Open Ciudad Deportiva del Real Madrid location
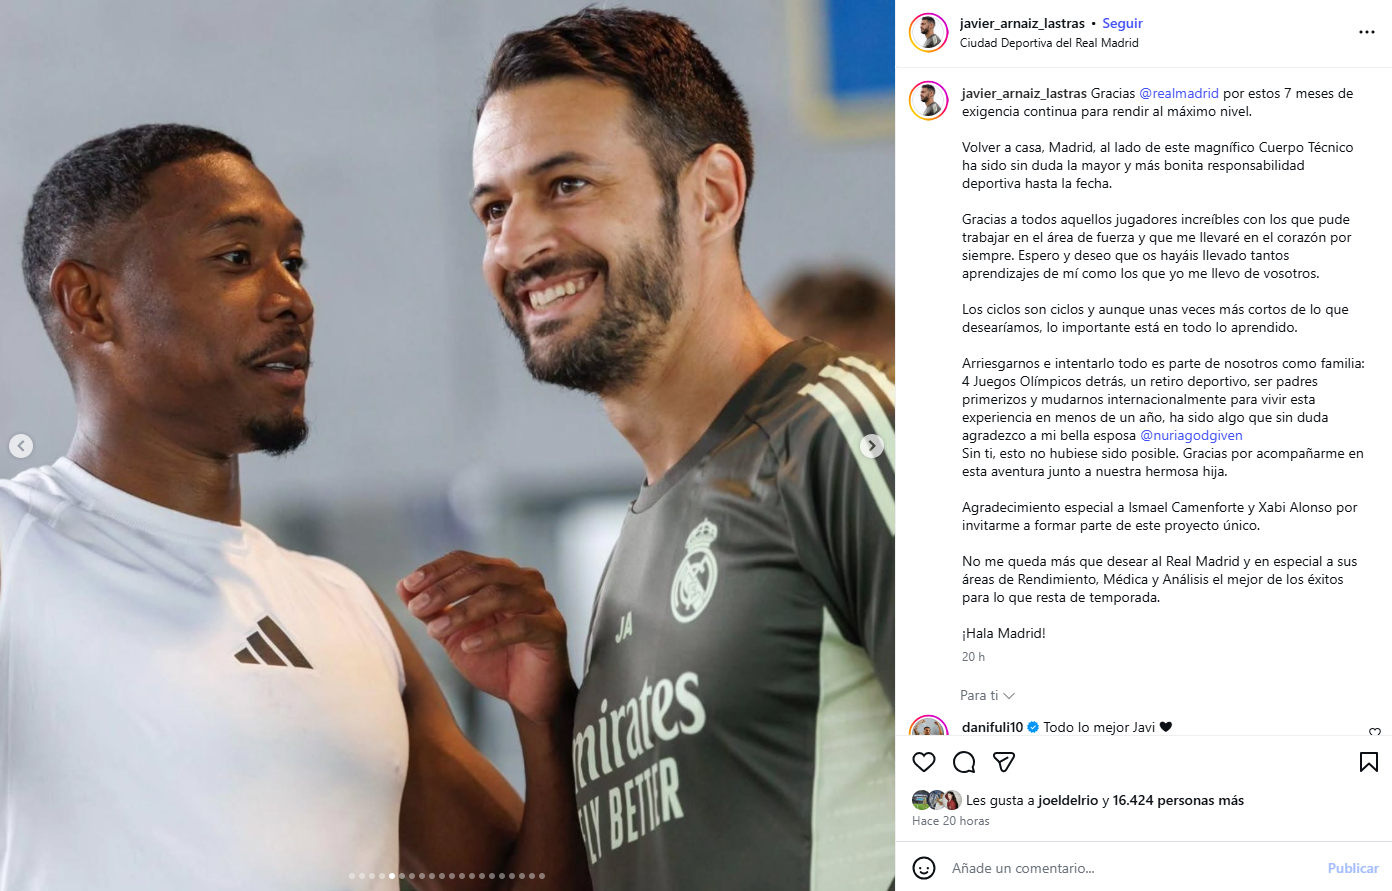1392x891 pixels. click(1049, 43)
